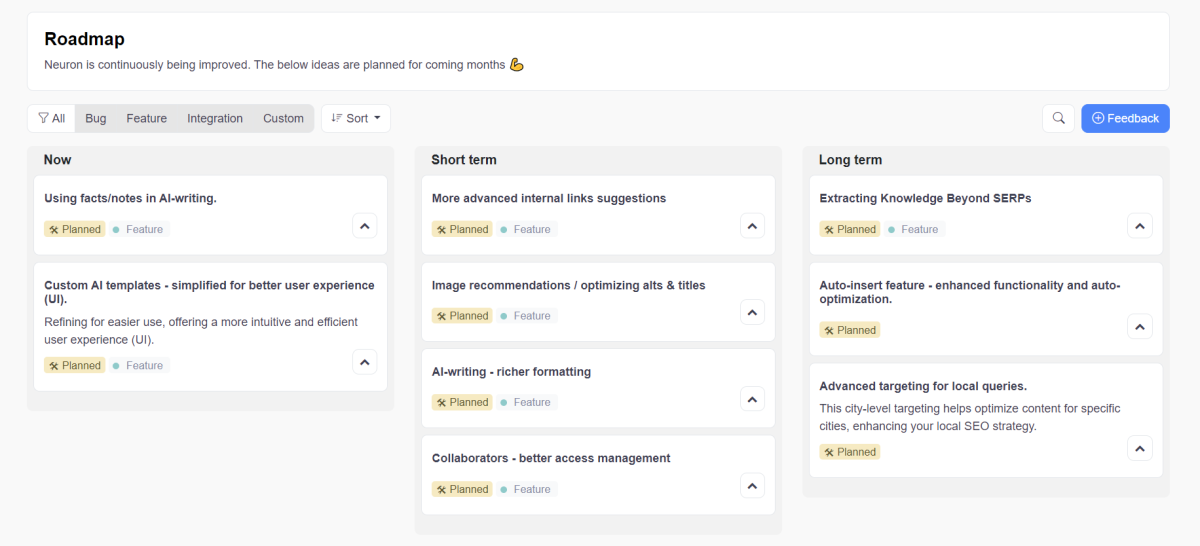Filter roadmap by Bug
The image size is (1200, 546).
point(96,118)
